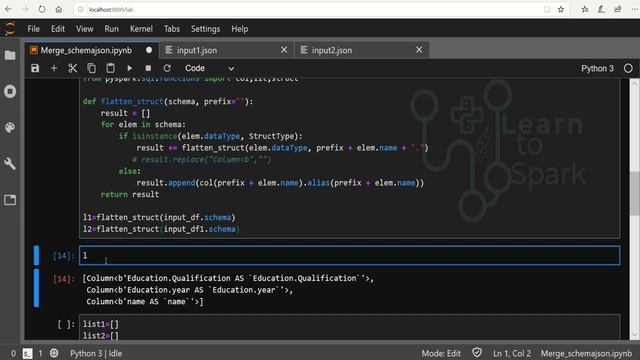Open the Settings menu
Screen dimensions: 640x360
coord(205,29)
